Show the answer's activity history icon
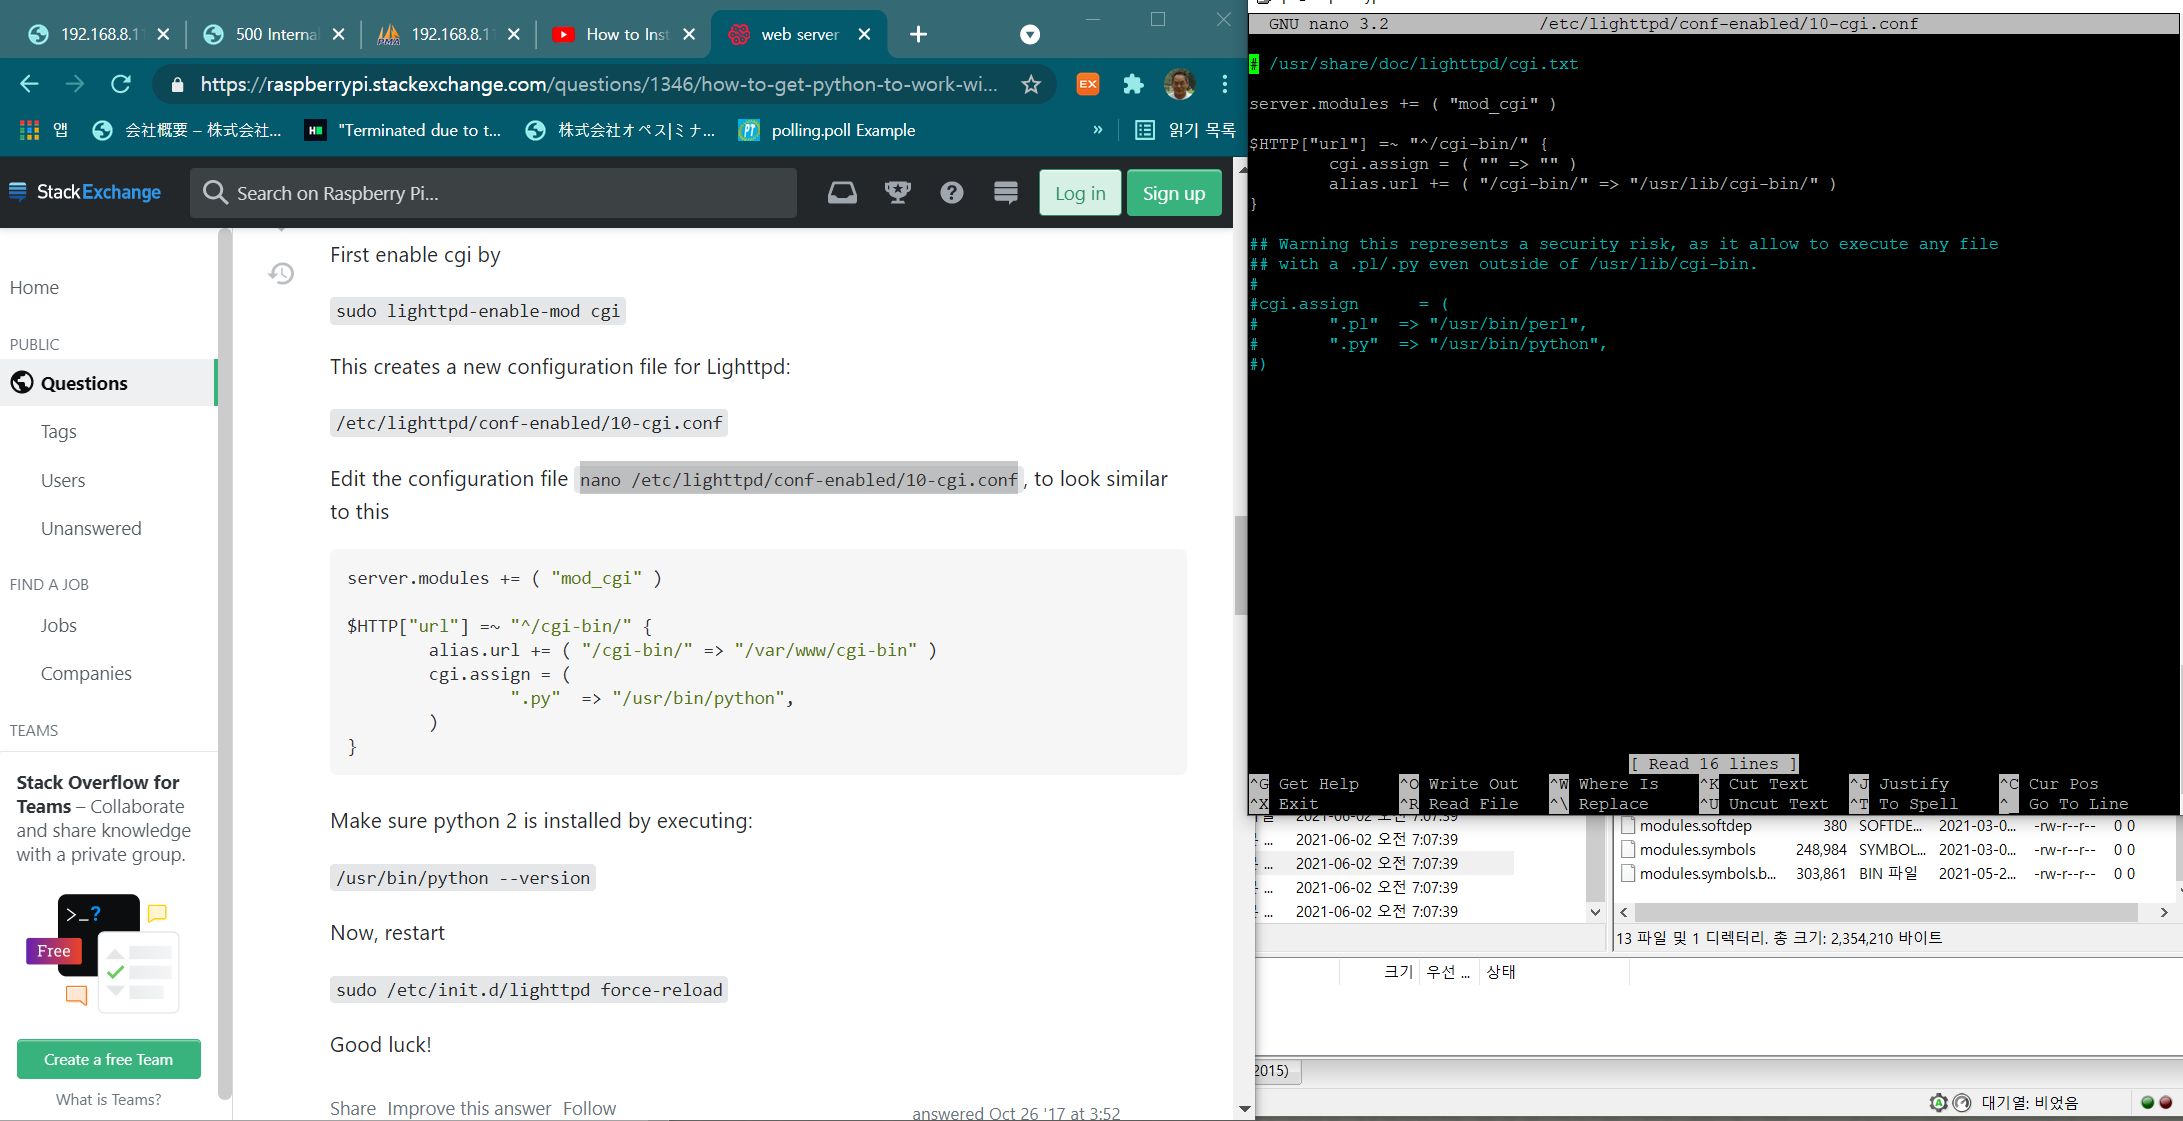 click(x=281, y=273)
